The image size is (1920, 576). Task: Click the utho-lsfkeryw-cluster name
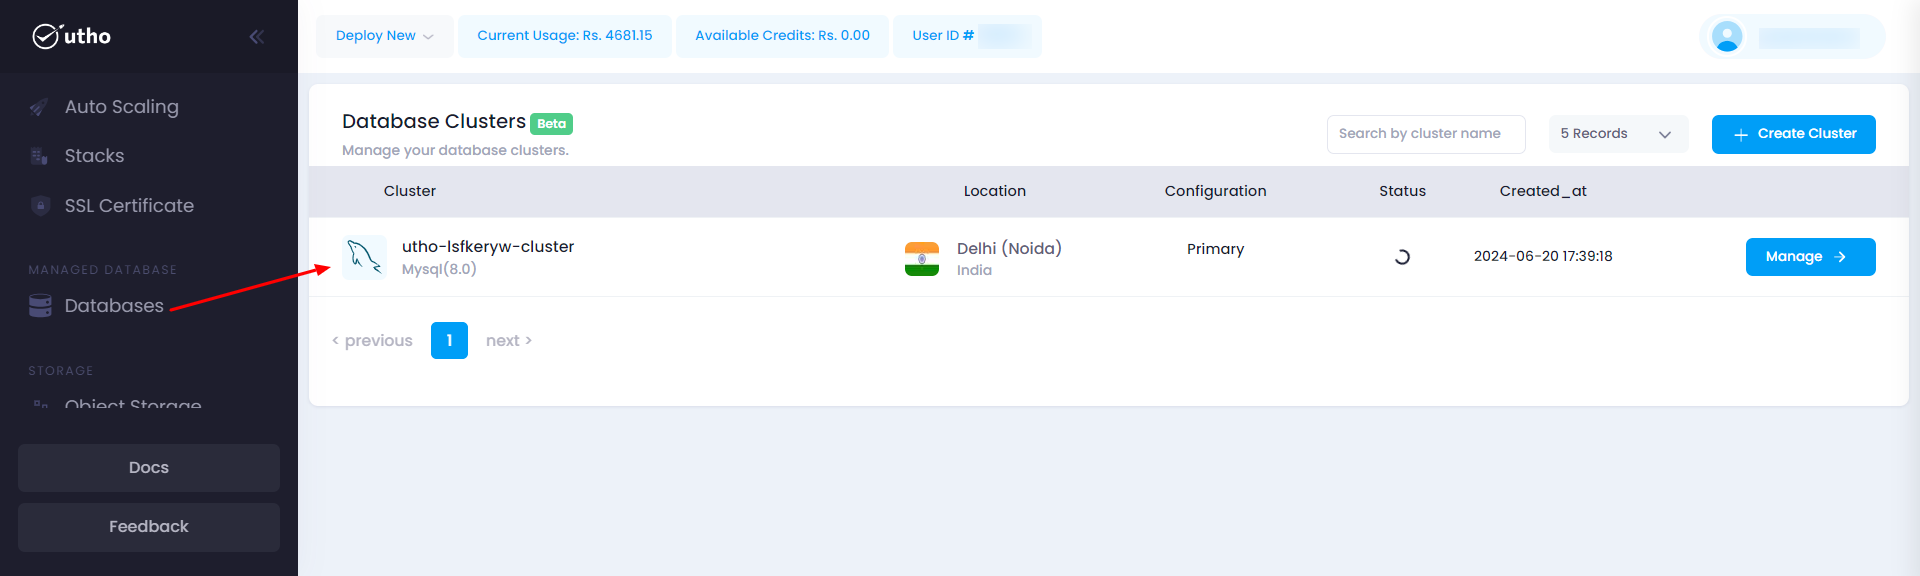pyautogui.click(x=488, y=247)
